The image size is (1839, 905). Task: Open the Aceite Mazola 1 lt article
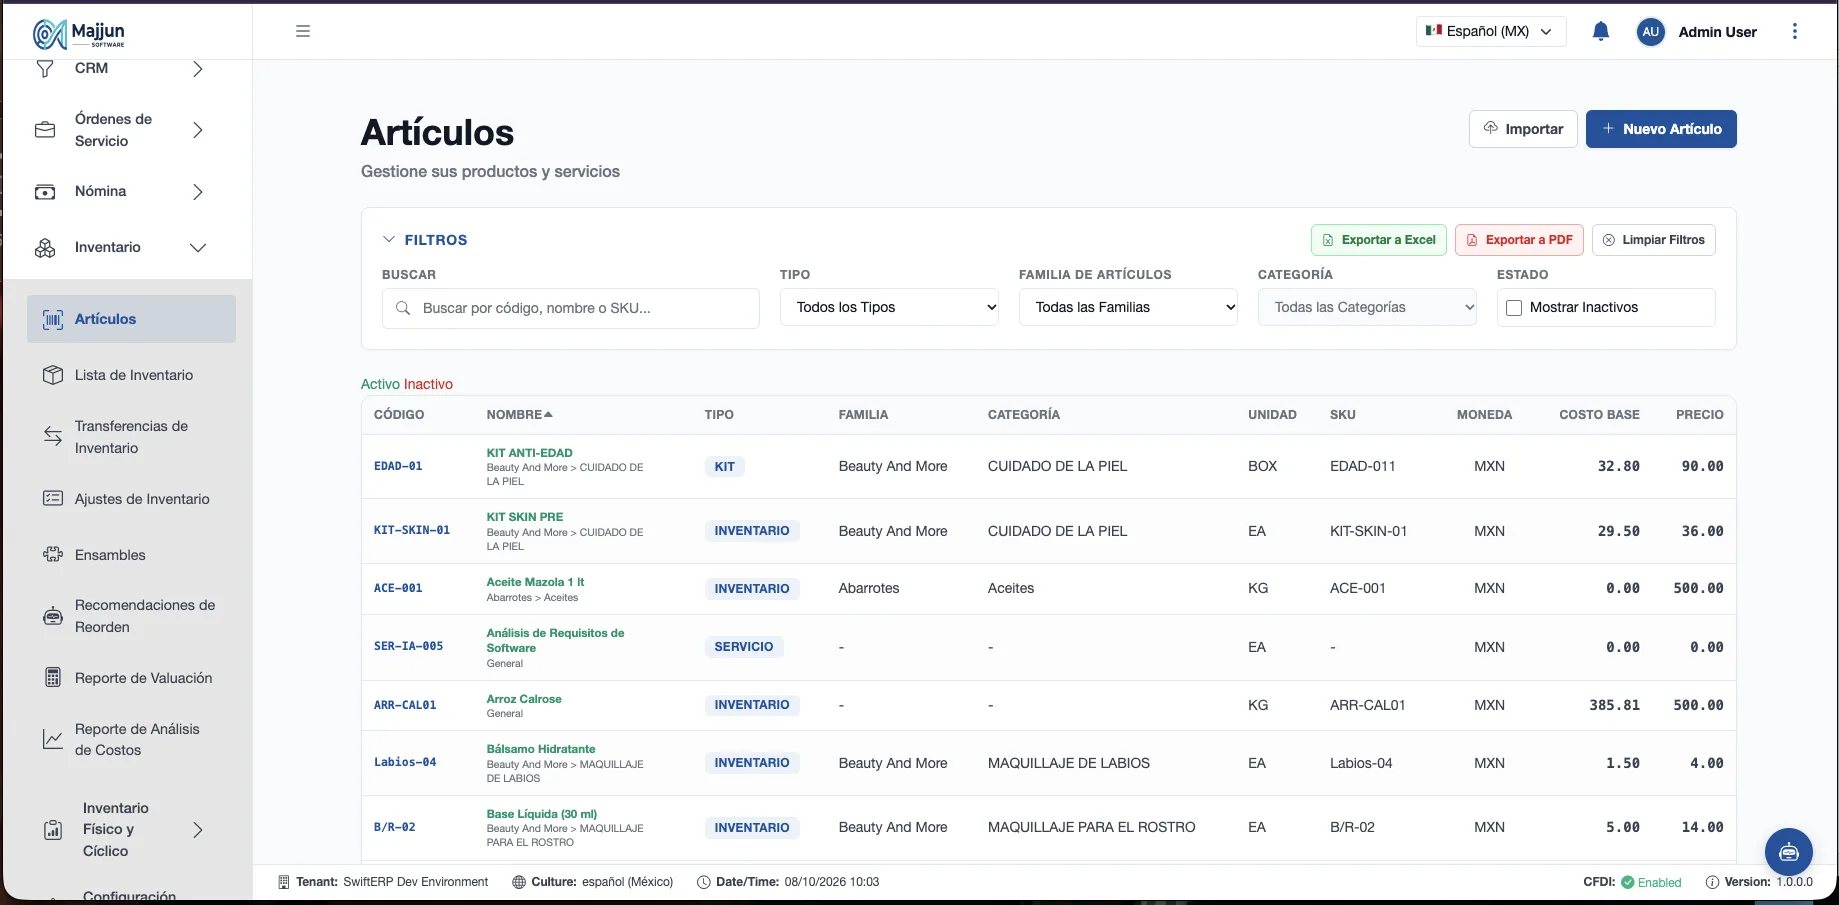coord(535,582)
